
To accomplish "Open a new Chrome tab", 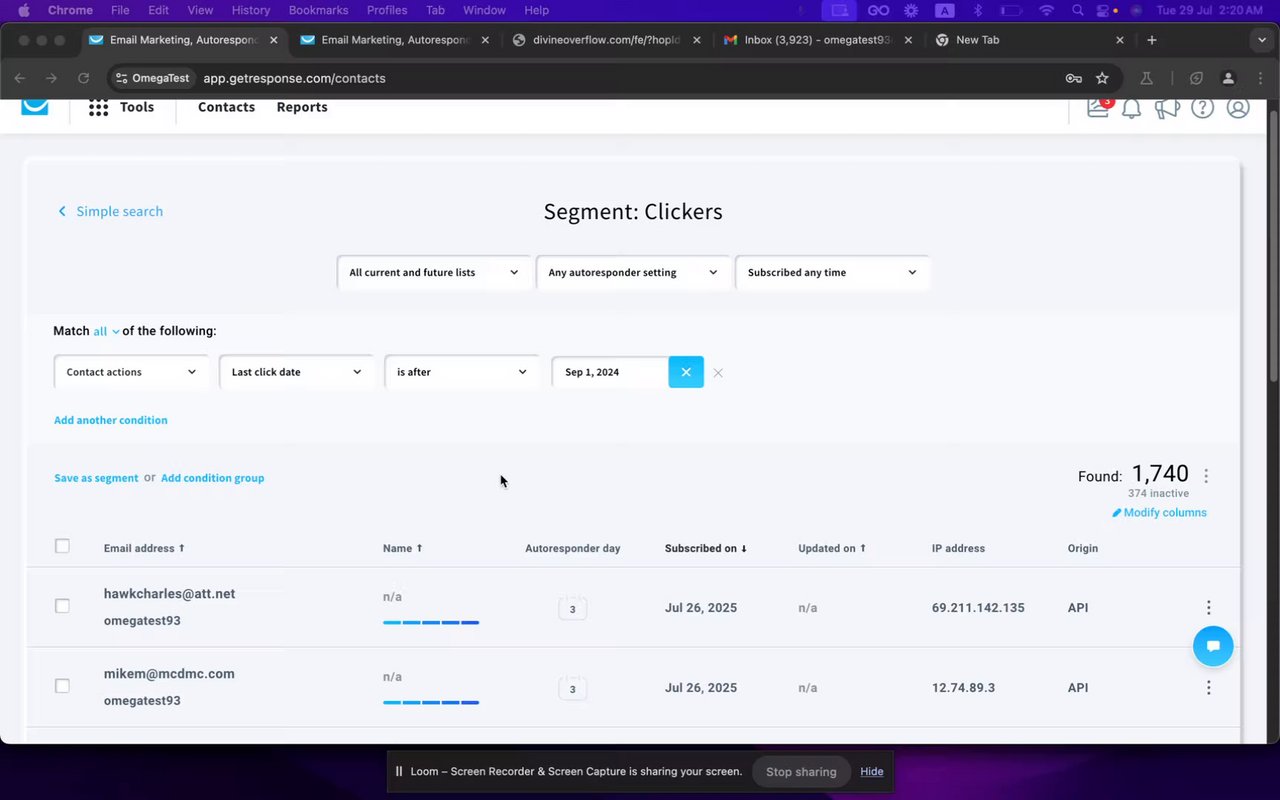I will (1152, 40).
